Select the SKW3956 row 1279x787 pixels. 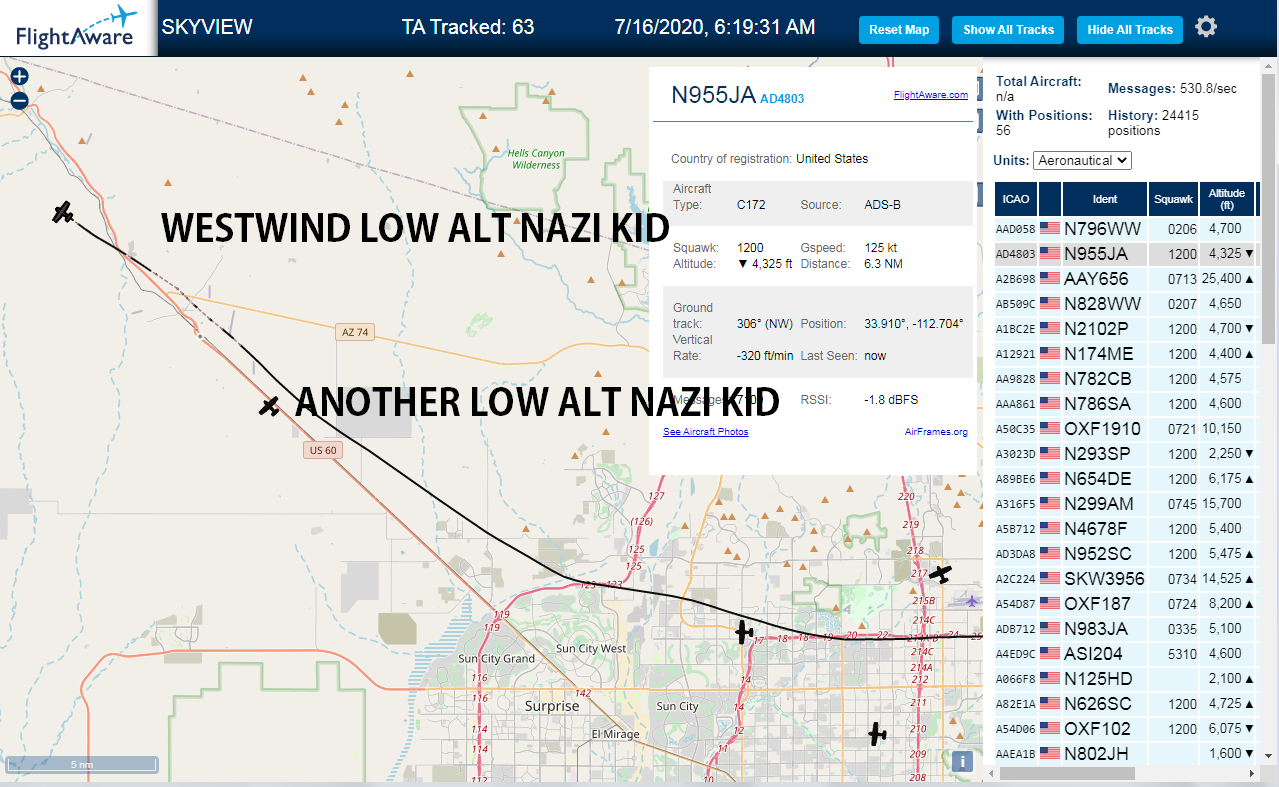pyautogui.click(x=1125, y=579)
